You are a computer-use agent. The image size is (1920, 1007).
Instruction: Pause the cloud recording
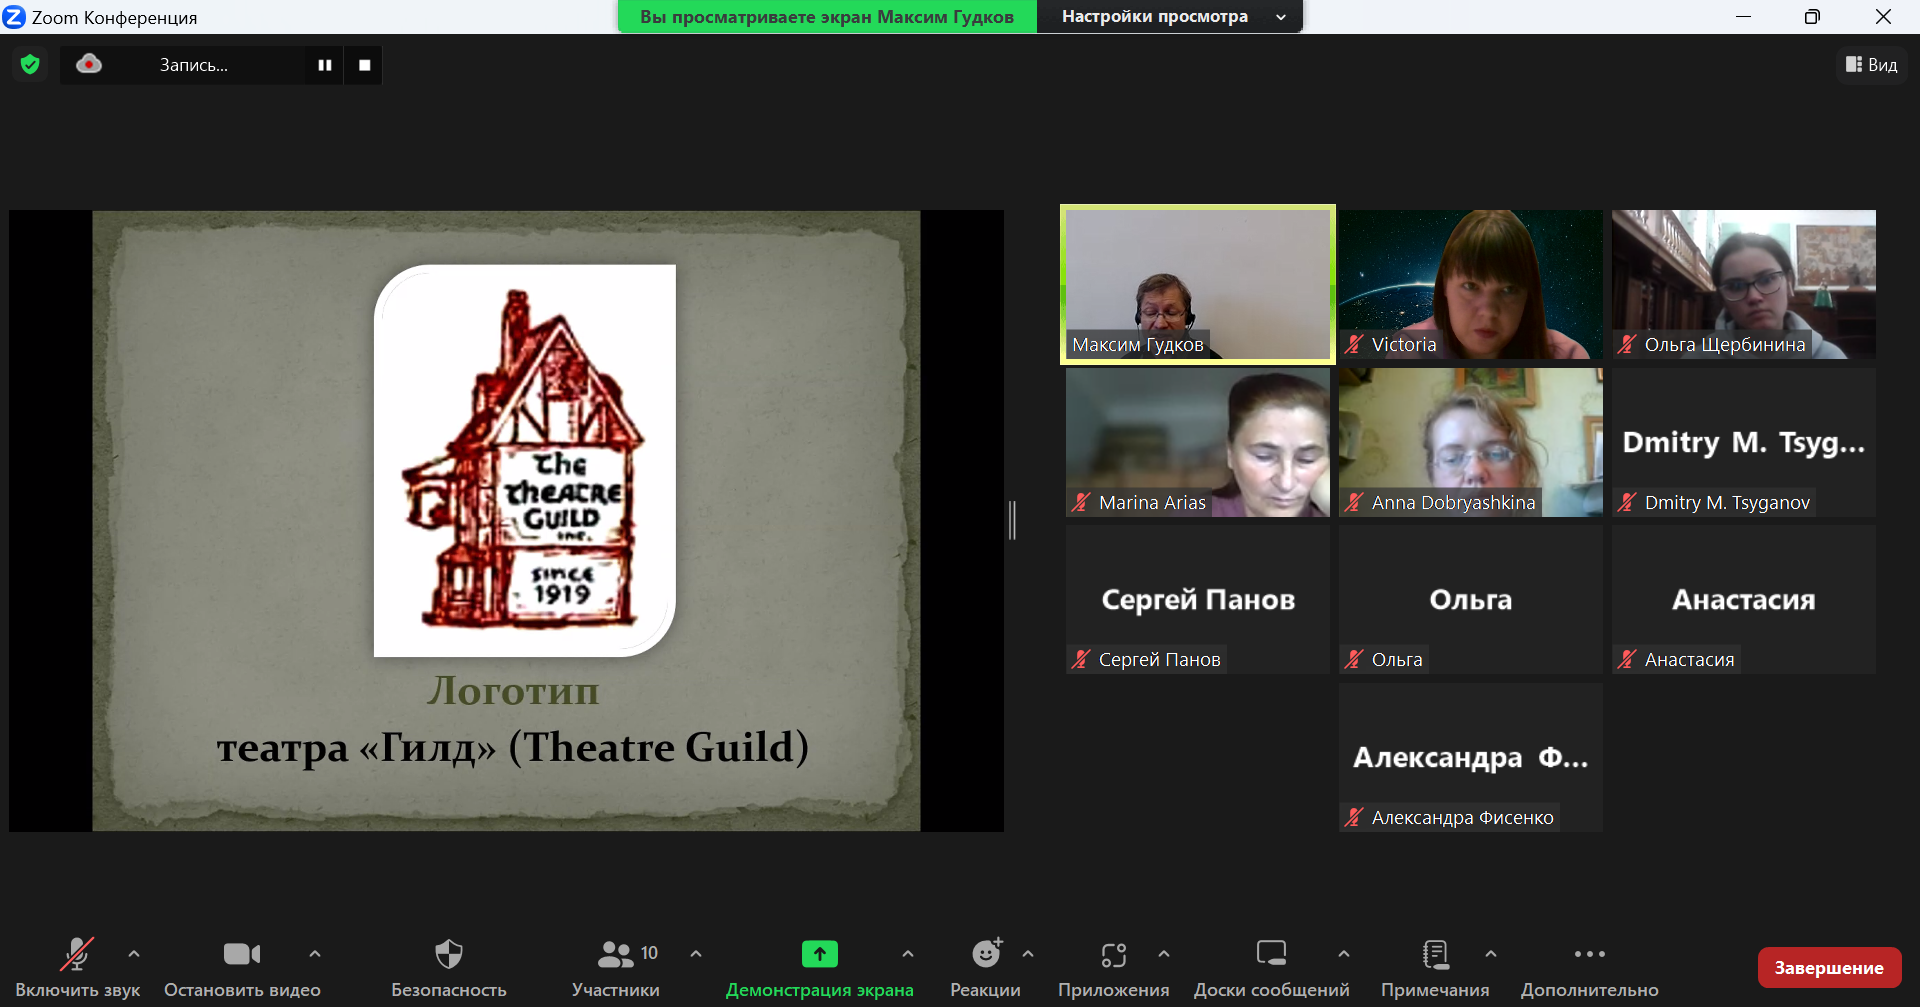325,65
